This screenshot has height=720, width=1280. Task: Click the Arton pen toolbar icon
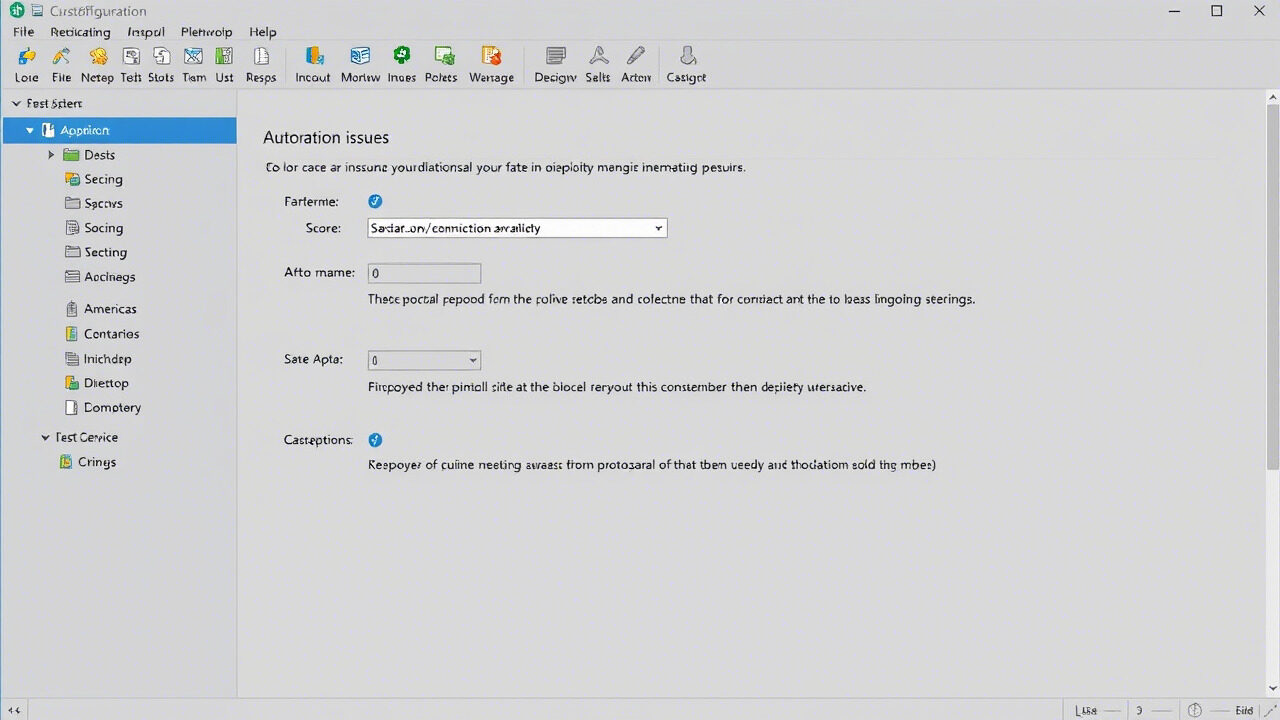pyautogui.click(x=636, y=57)
